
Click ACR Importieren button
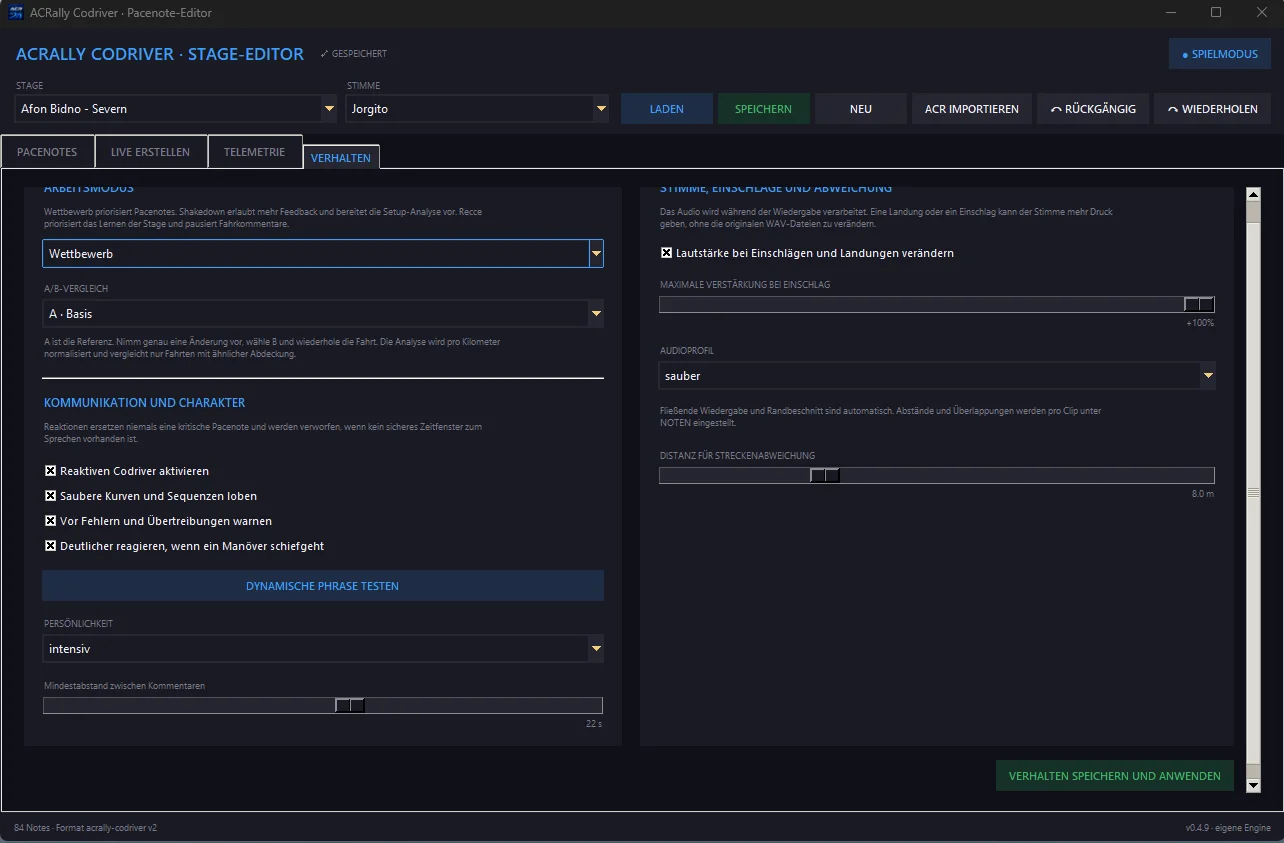pyautogui.click(x=972, y=109)
